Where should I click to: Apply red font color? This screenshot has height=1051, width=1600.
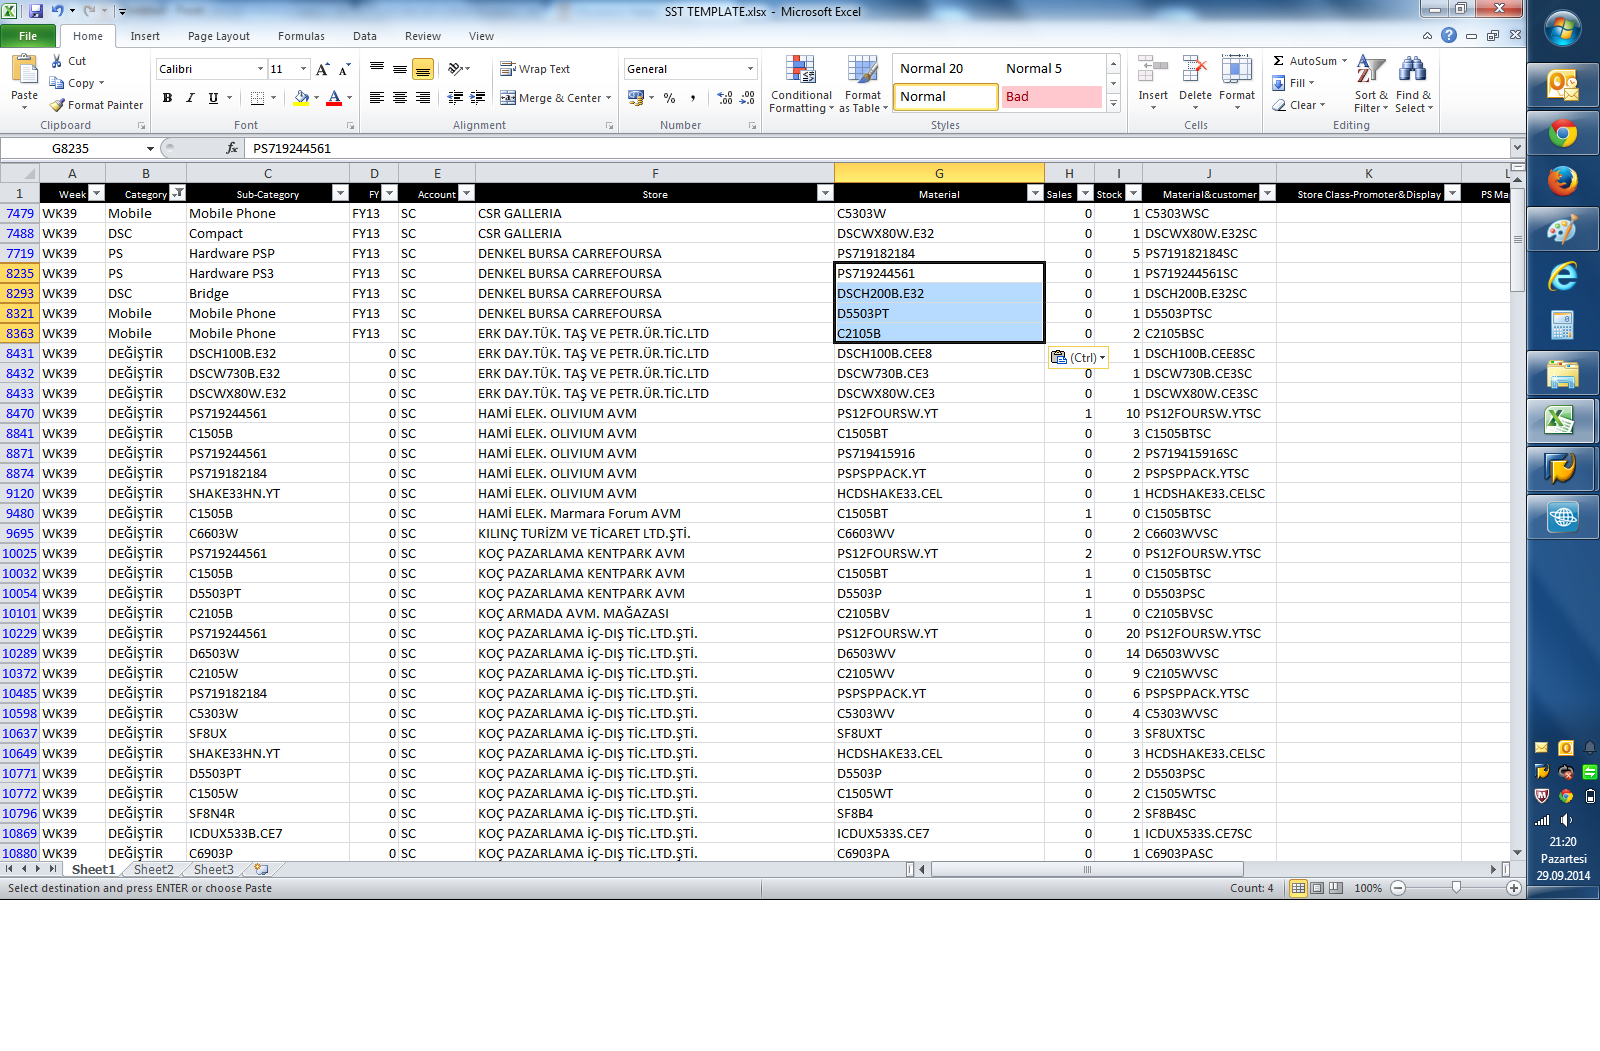(x=334, y=98)
